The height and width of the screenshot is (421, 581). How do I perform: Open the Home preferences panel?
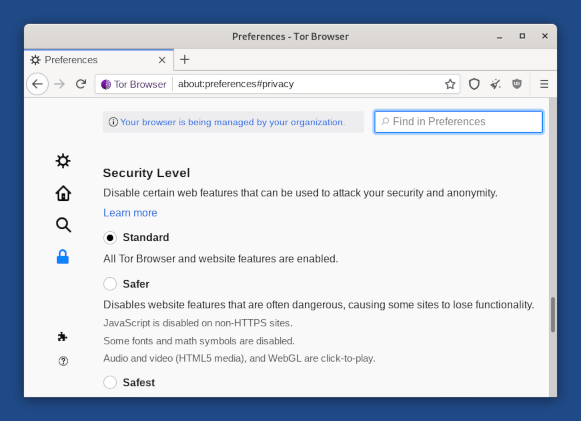pyautogui.click(x=63, y=193)
